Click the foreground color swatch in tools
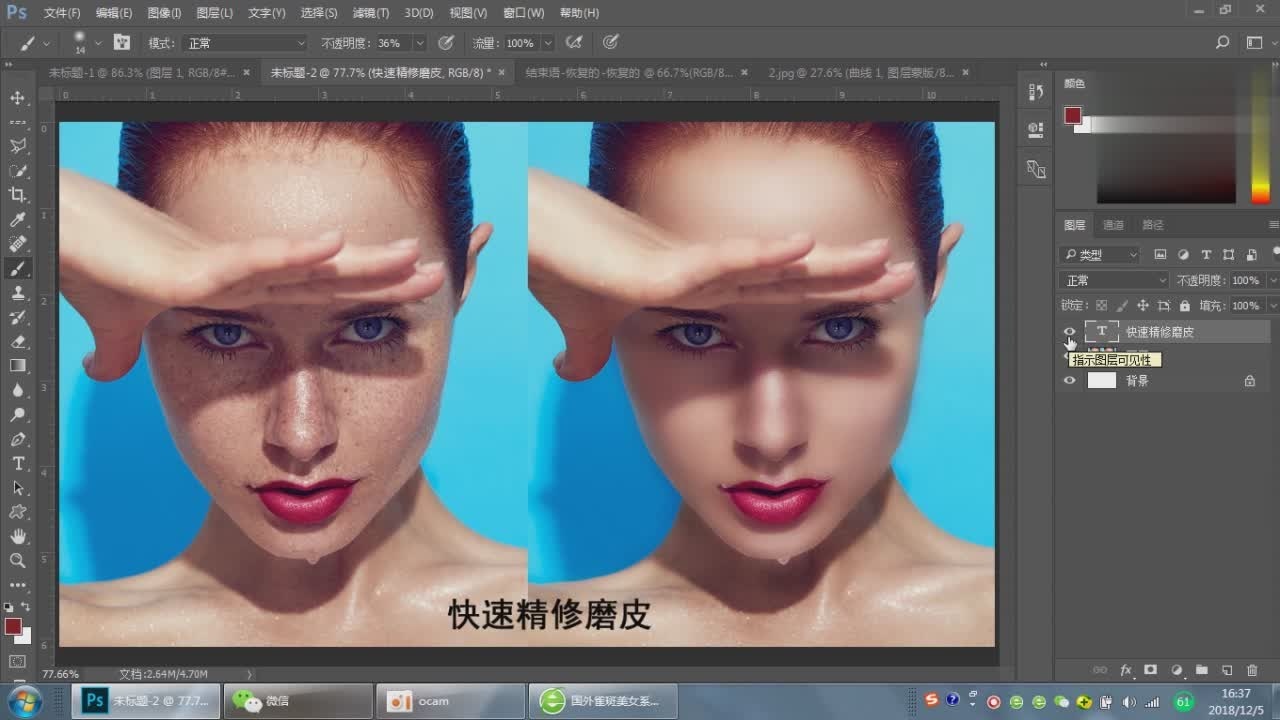 point(12,626)
